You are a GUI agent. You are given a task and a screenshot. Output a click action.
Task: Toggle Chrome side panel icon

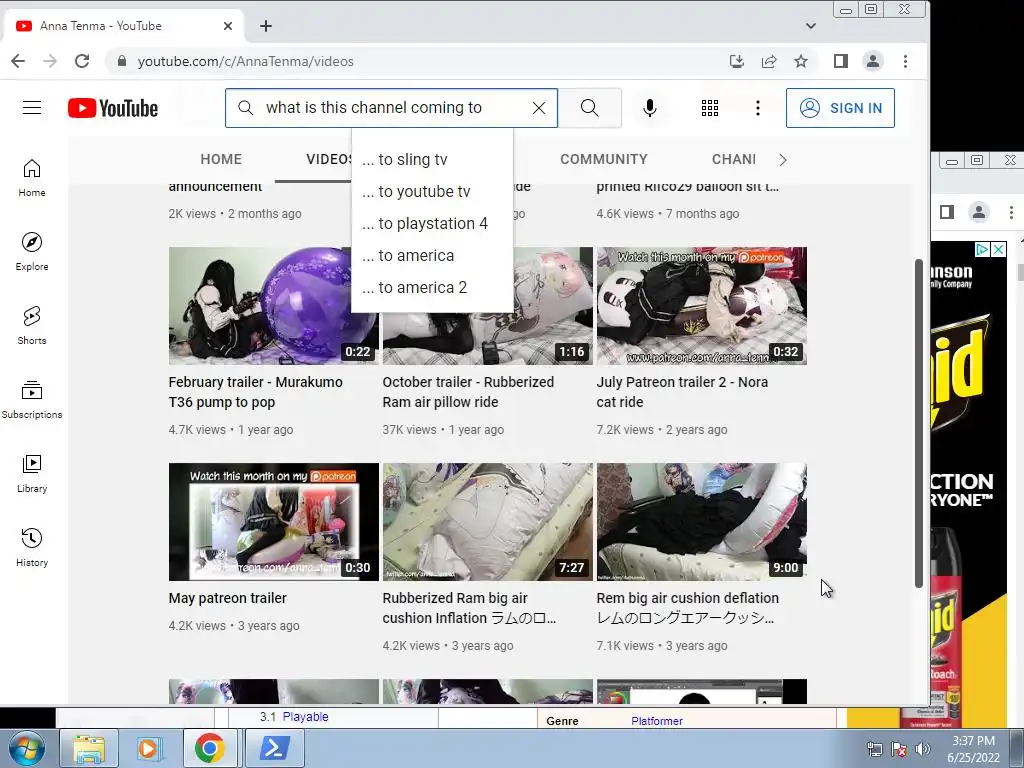[840, 61]
